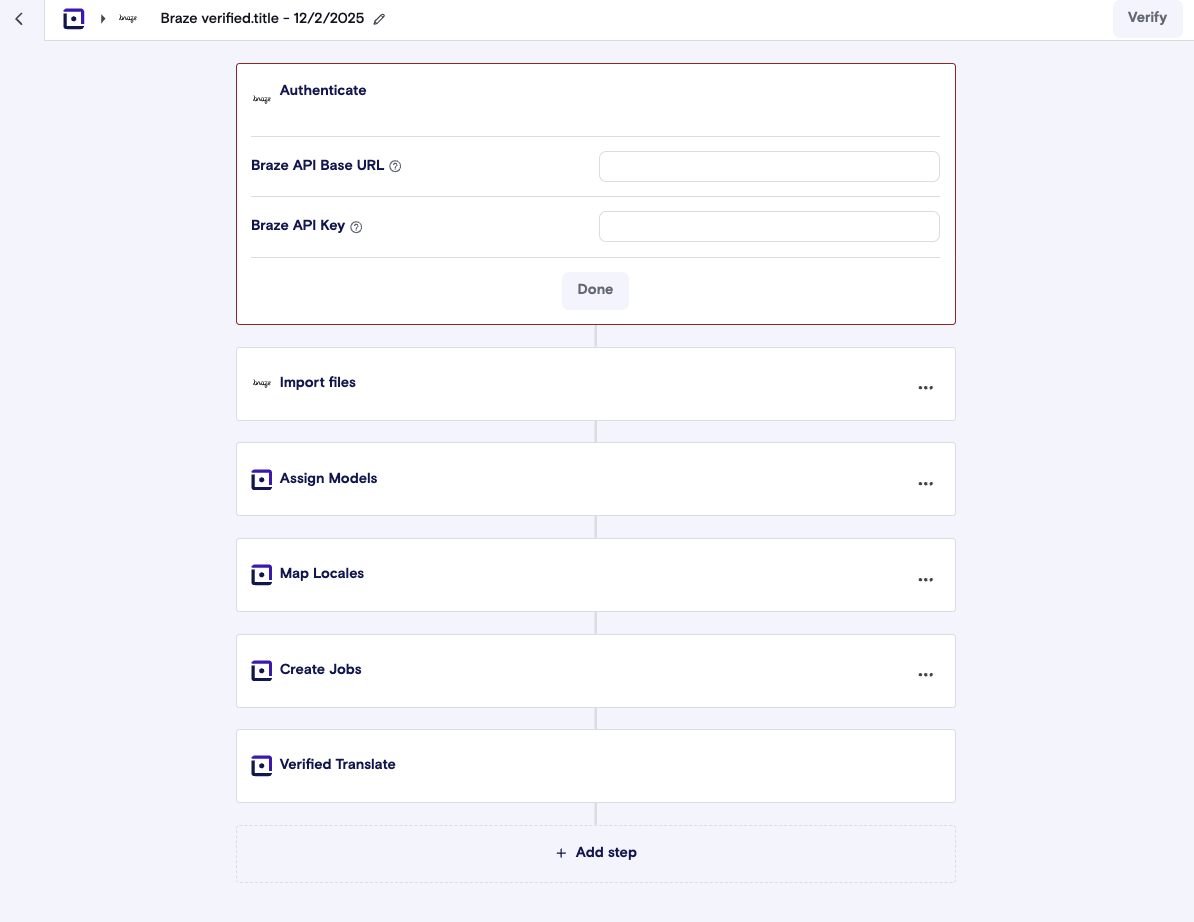Click the app logo in the breadcrumb bar
Viewport: 1194px width, 922px height.
pos(74,18)
